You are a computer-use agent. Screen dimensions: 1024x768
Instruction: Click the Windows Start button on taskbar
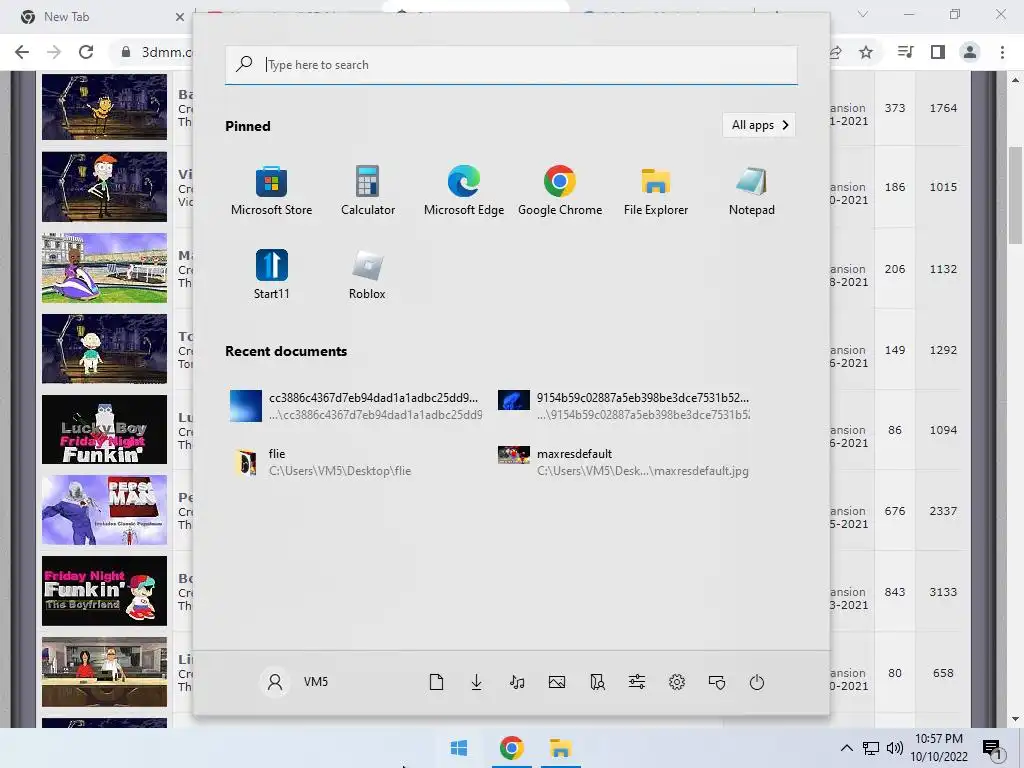[x=459, y=748]
